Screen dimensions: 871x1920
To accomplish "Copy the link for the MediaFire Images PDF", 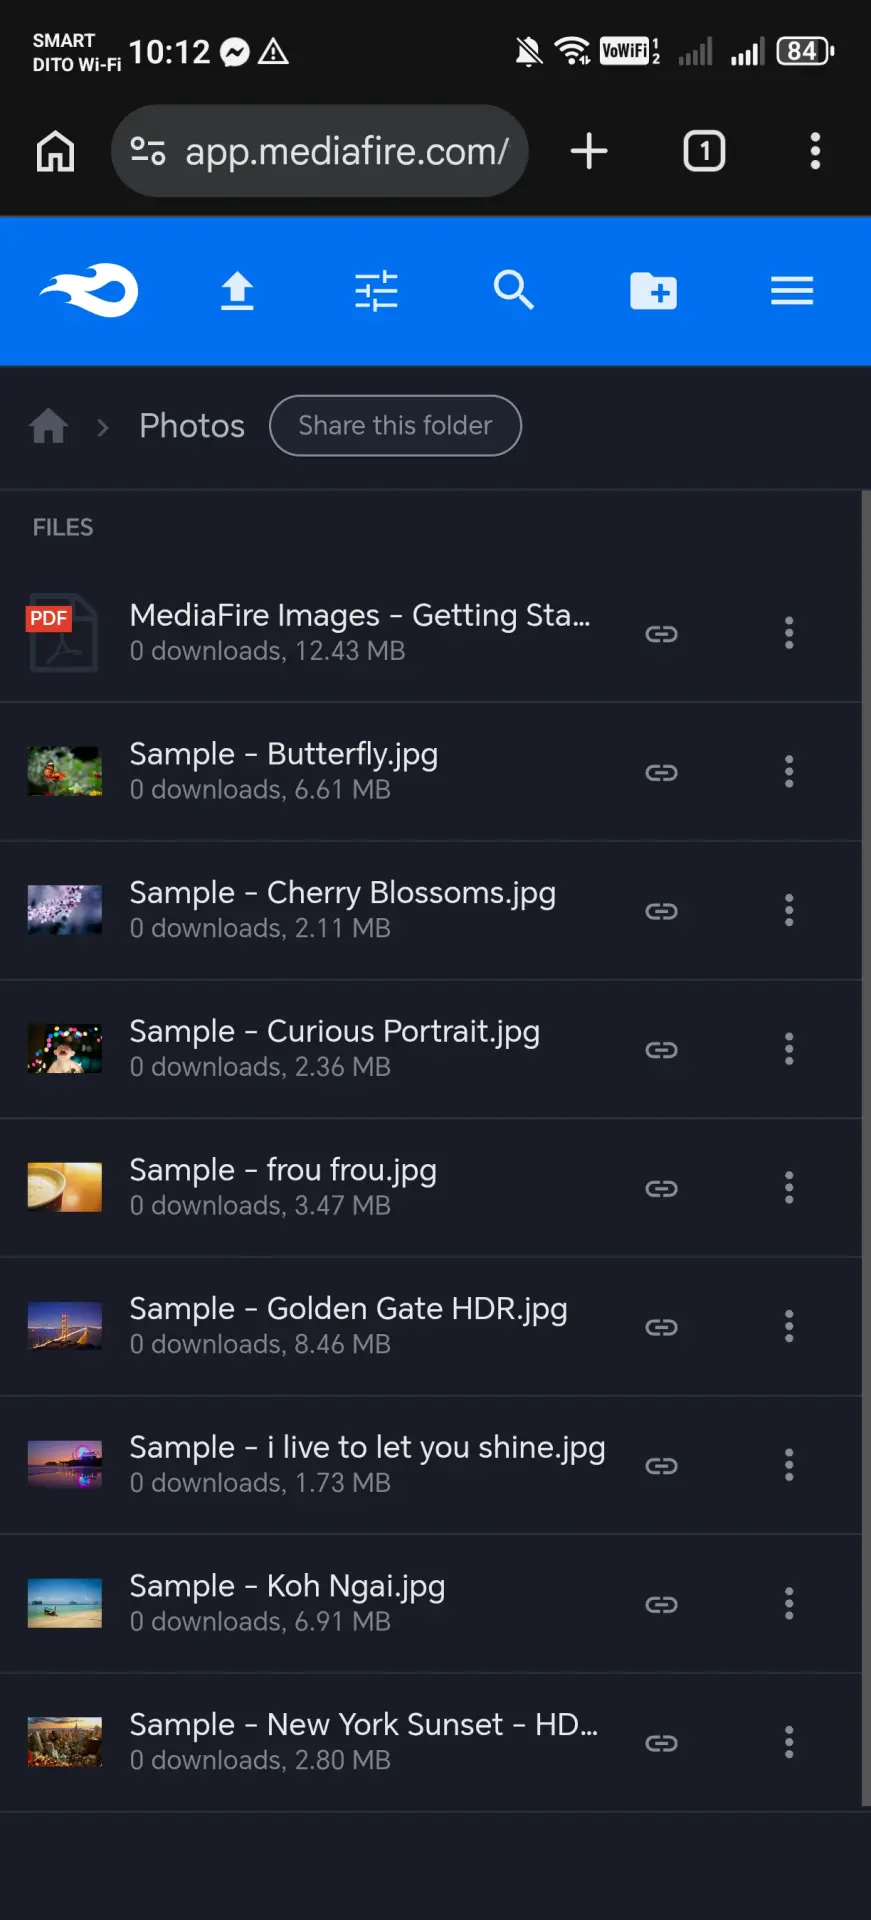I will pyautogui.click(x=661, y=633).
